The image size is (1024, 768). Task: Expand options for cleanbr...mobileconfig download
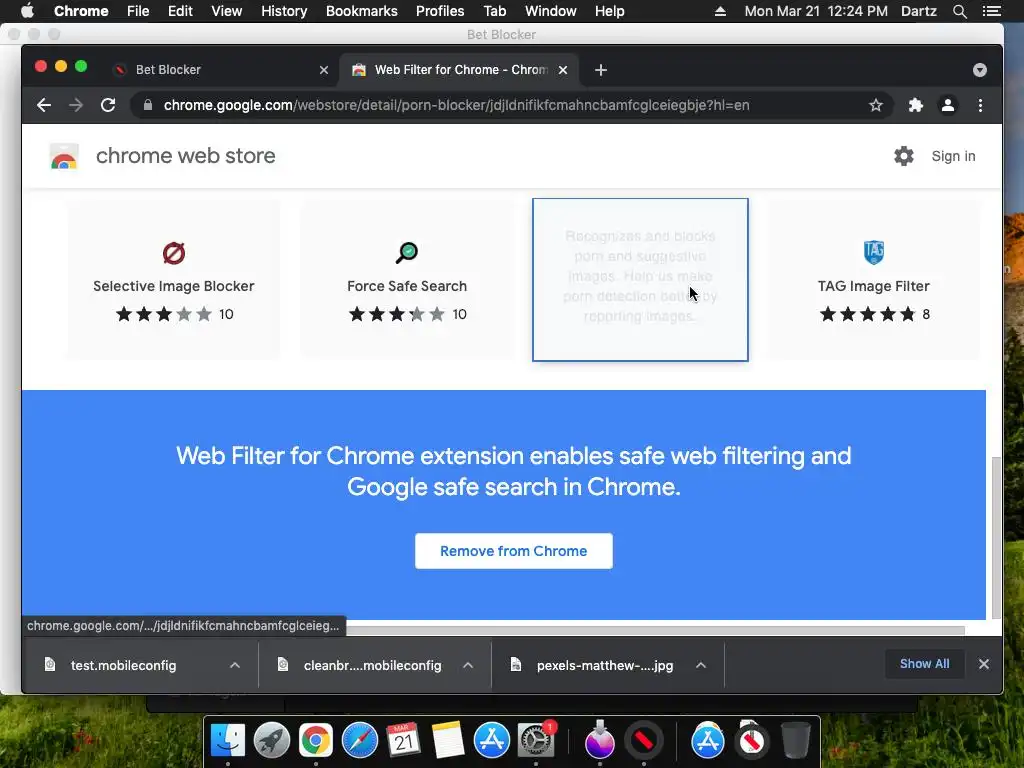(468, 665)
